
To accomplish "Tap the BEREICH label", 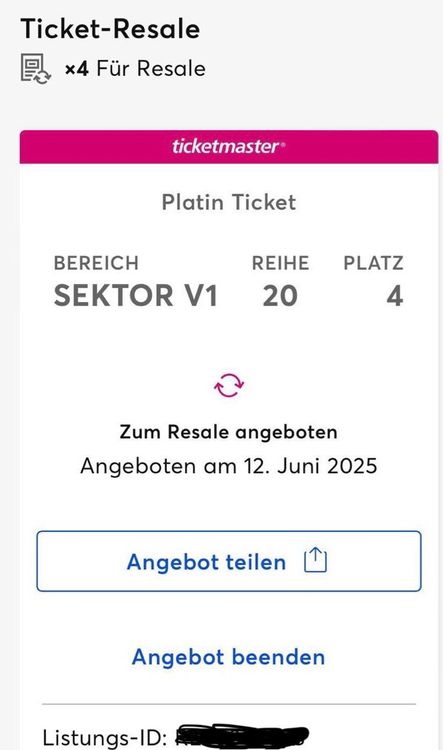I will (96, 263).
